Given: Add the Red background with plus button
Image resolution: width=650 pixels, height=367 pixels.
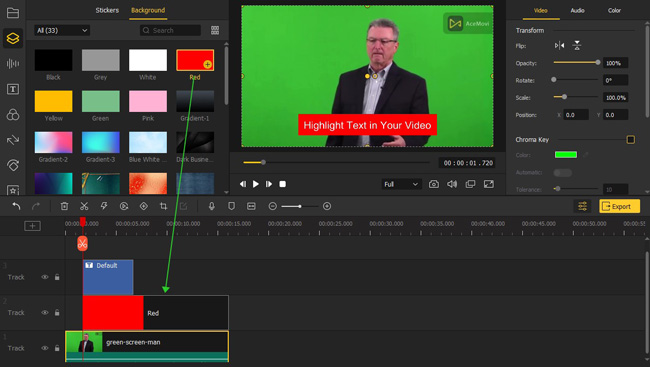Looking at the screenshot, I should pos(207,64).
